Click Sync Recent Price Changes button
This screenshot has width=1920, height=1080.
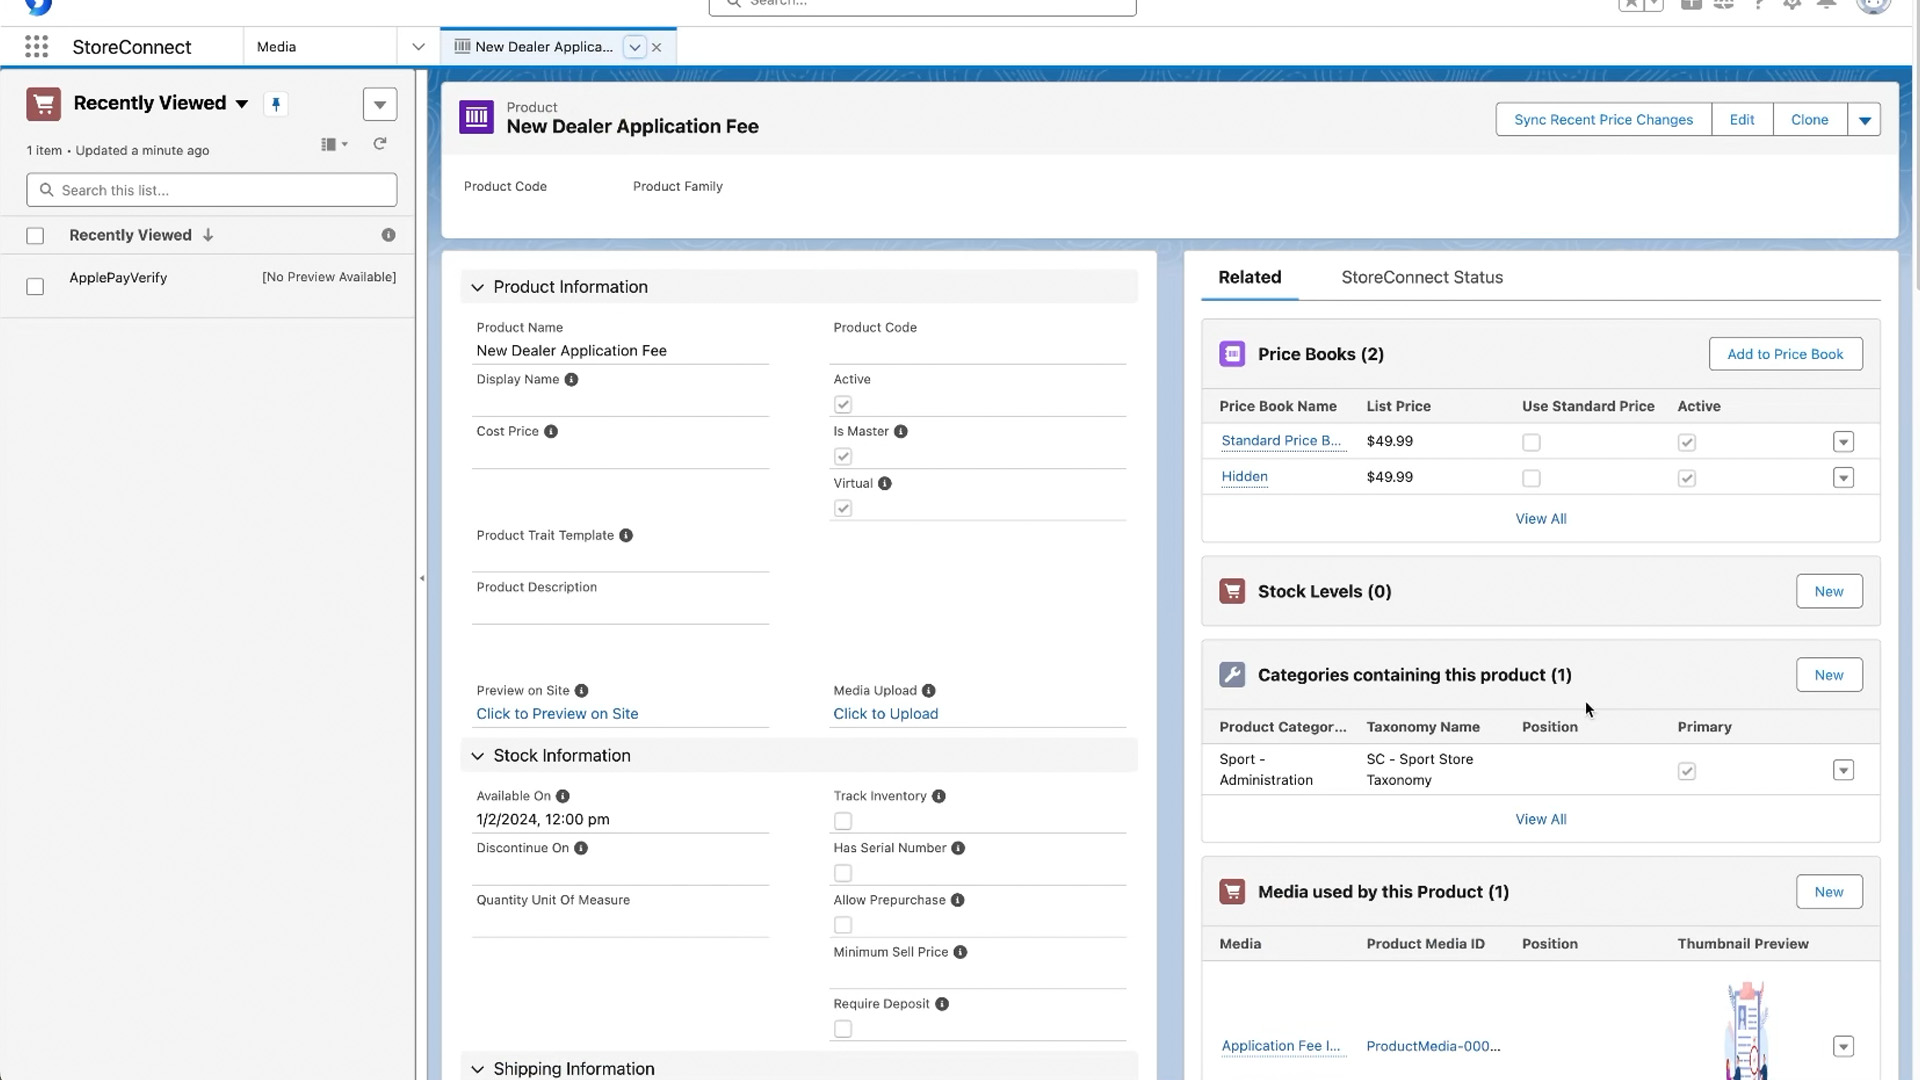pos(1603,120)
